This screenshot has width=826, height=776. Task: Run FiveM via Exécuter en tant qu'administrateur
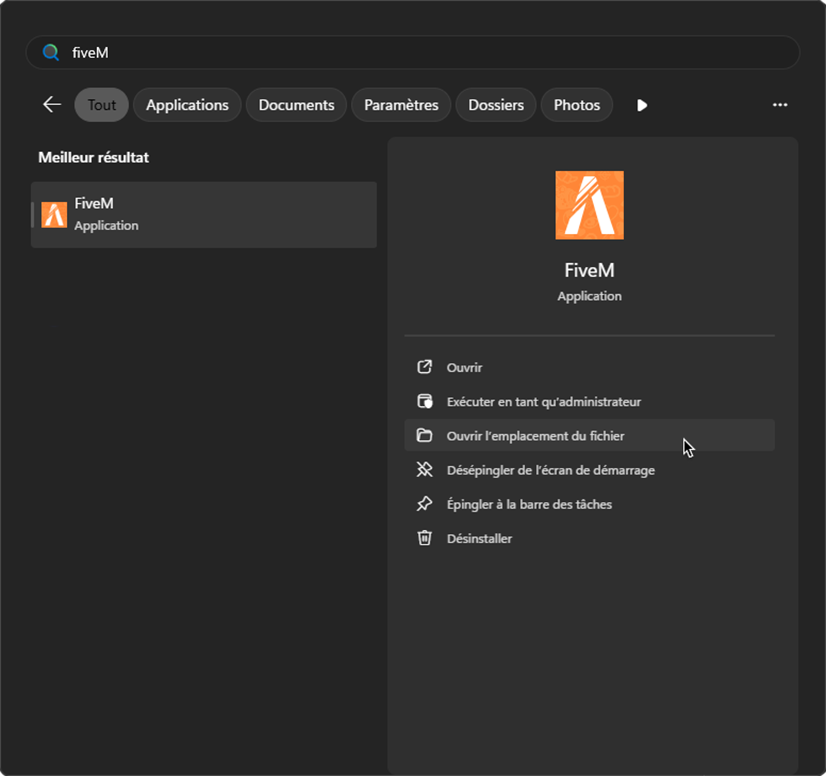click(x=543, y=402)
